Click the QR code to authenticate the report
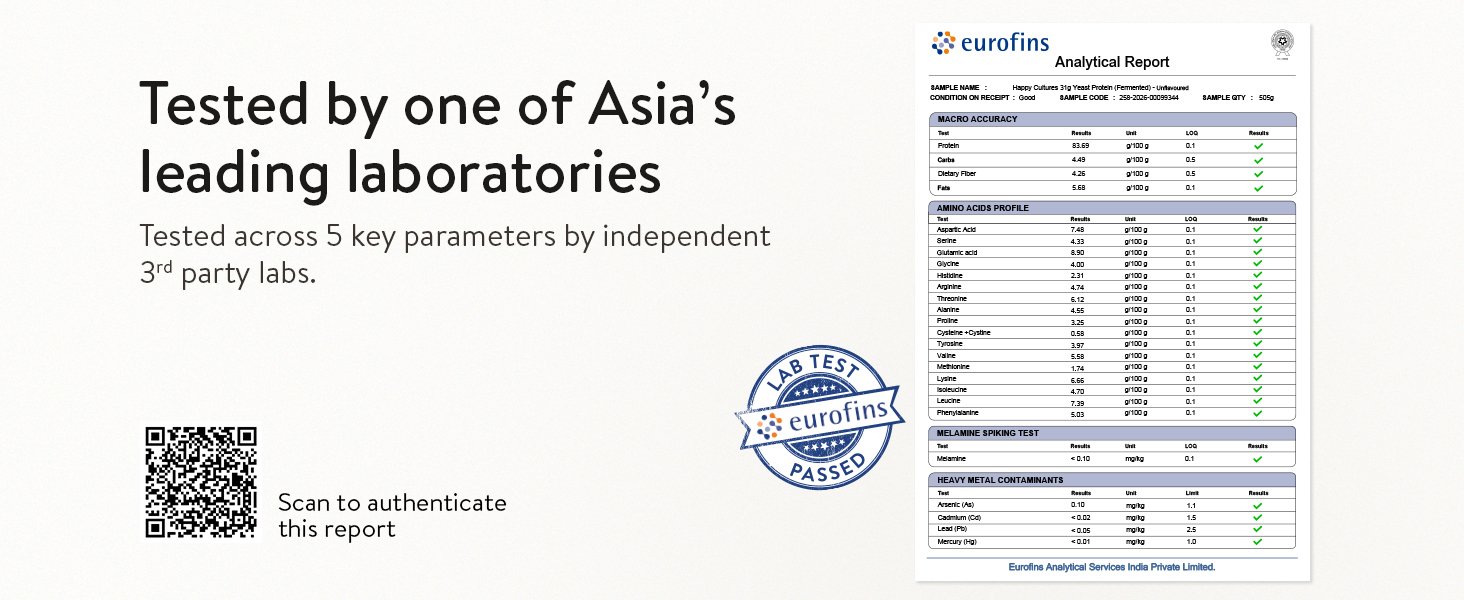Image resolution: width=1464 pixels, height=600 pixels. tap(201, 483)
